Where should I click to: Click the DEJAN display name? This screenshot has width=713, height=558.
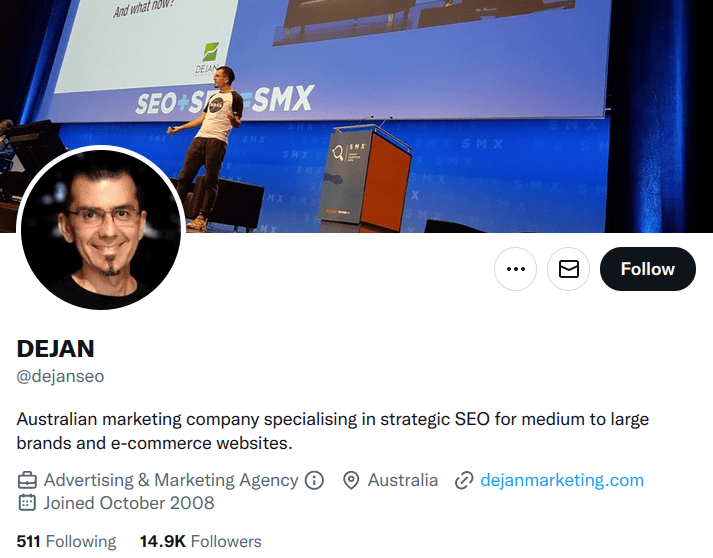55,349
